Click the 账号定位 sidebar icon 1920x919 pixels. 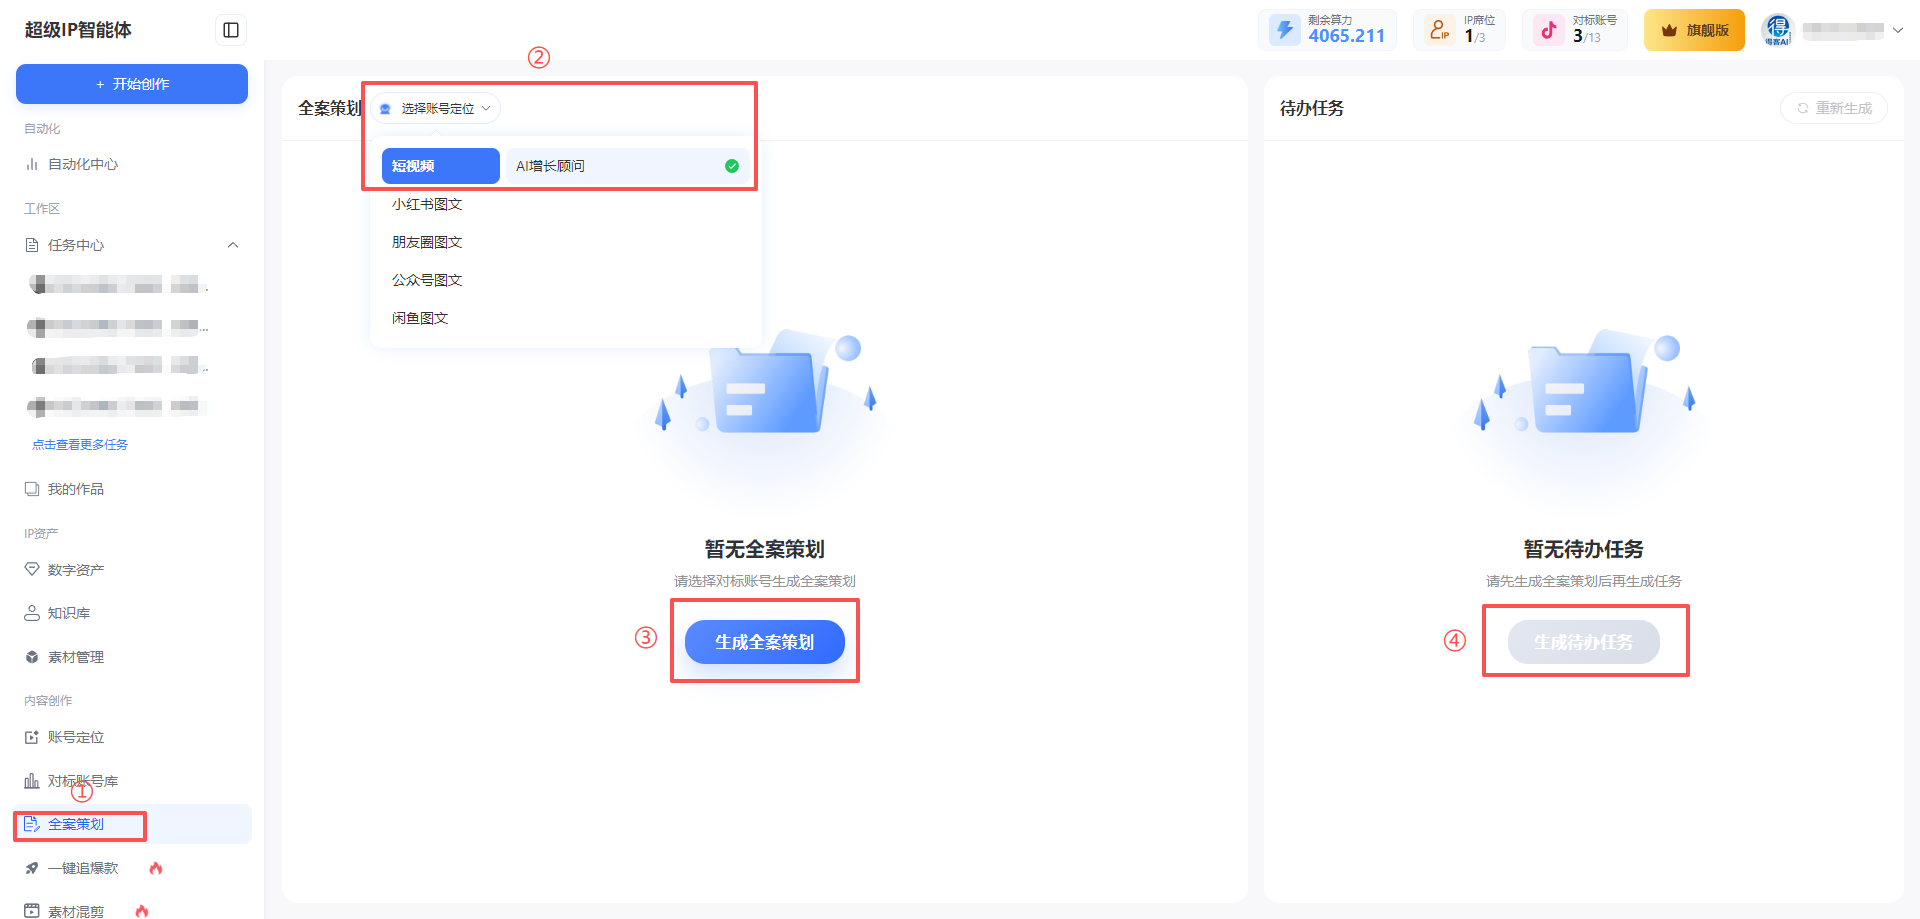point(32,737)
